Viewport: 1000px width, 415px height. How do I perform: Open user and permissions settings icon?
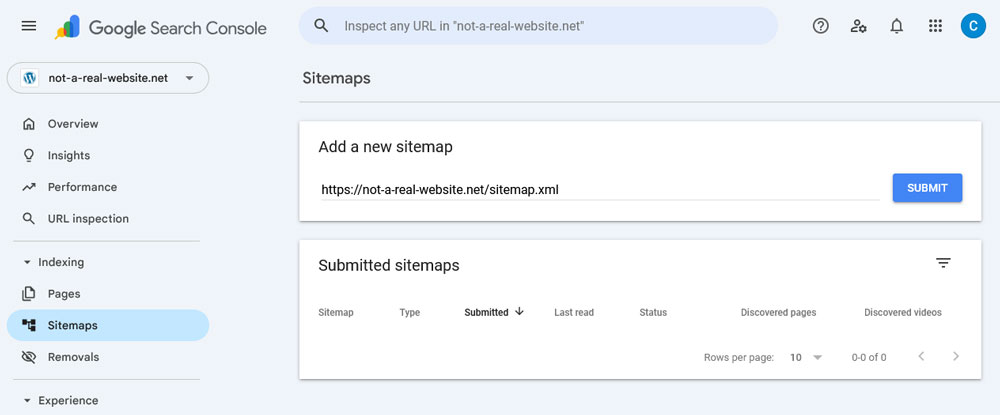pos(858,26)
